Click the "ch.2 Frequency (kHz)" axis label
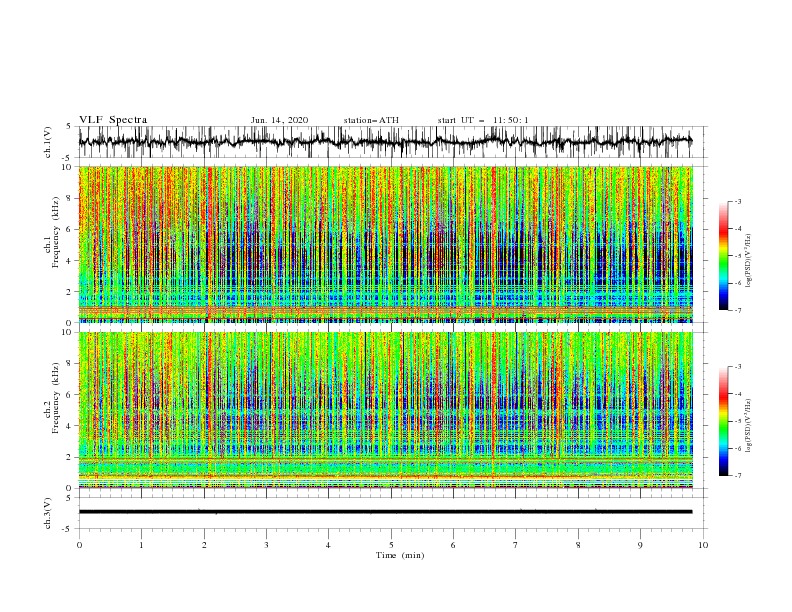 click(x=52, y=397)
